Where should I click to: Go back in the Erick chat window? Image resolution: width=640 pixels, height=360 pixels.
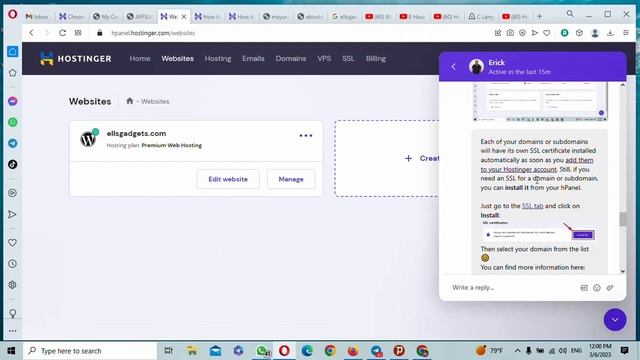click(453, 67)
